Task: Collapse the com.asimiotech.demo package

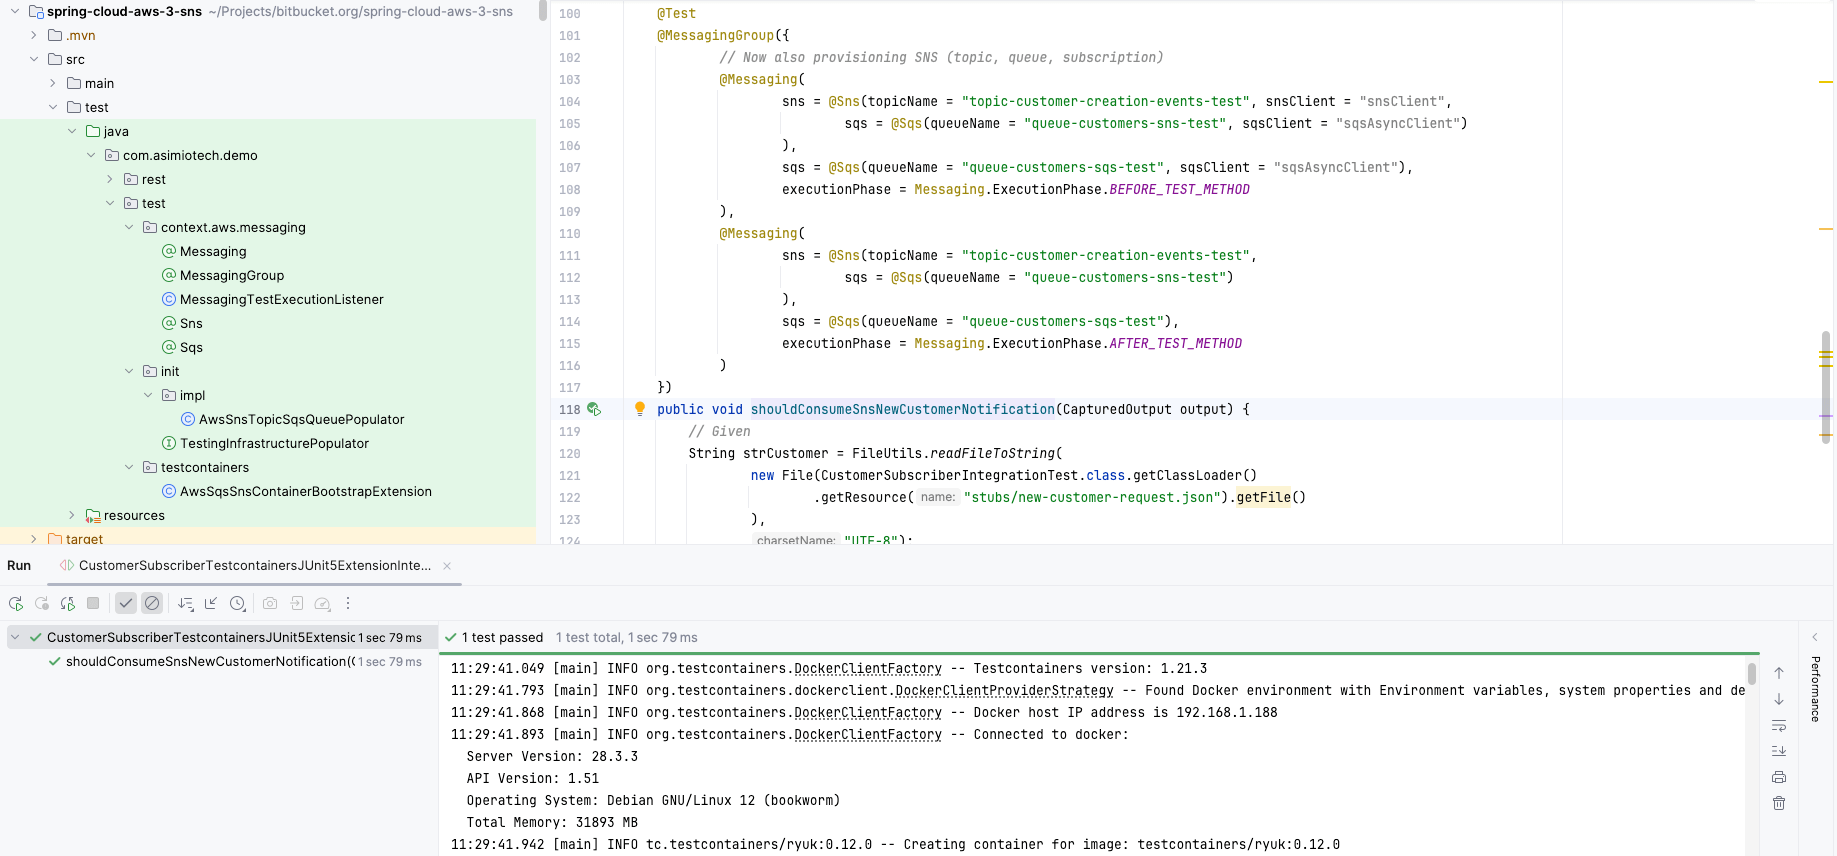Action: (x=91, y=155)
